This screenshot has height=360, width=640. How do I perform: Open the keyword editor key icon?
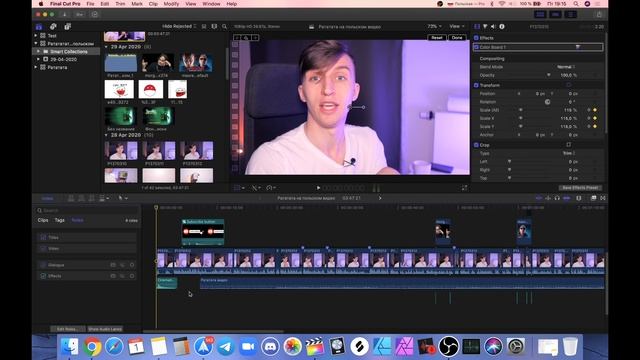click(x=80, y=14)
